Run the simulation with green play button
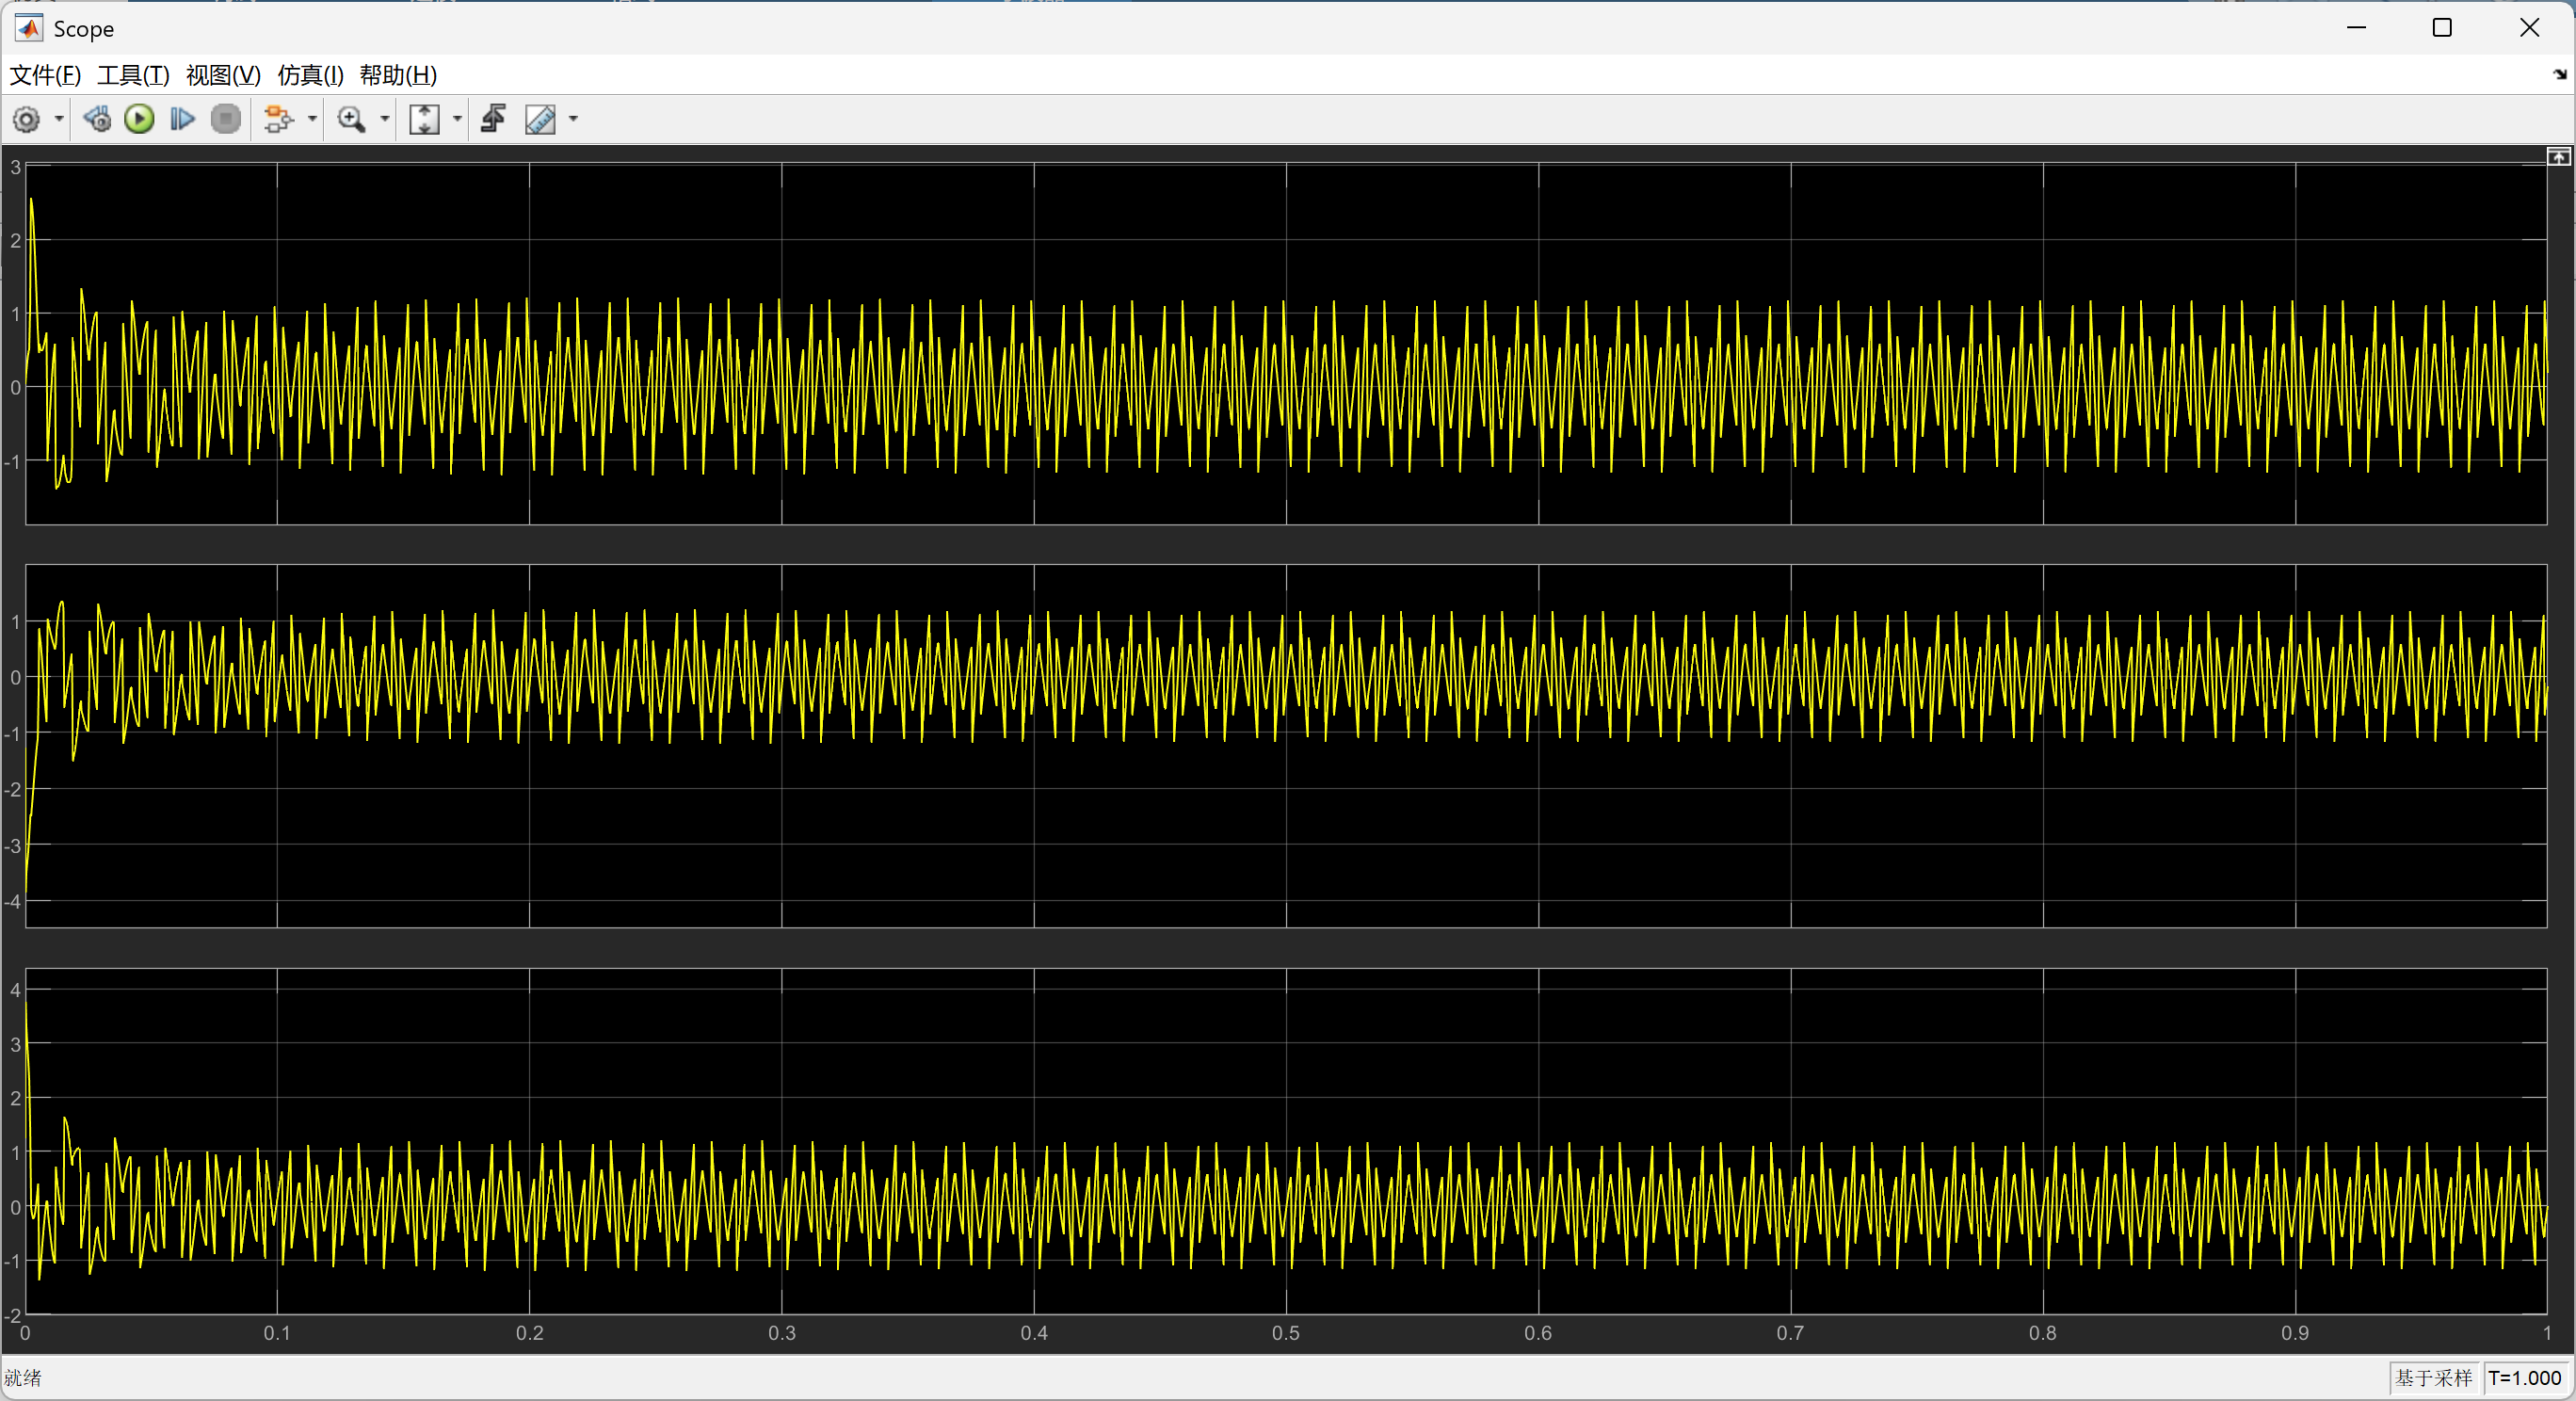 (x=139, y=120)
